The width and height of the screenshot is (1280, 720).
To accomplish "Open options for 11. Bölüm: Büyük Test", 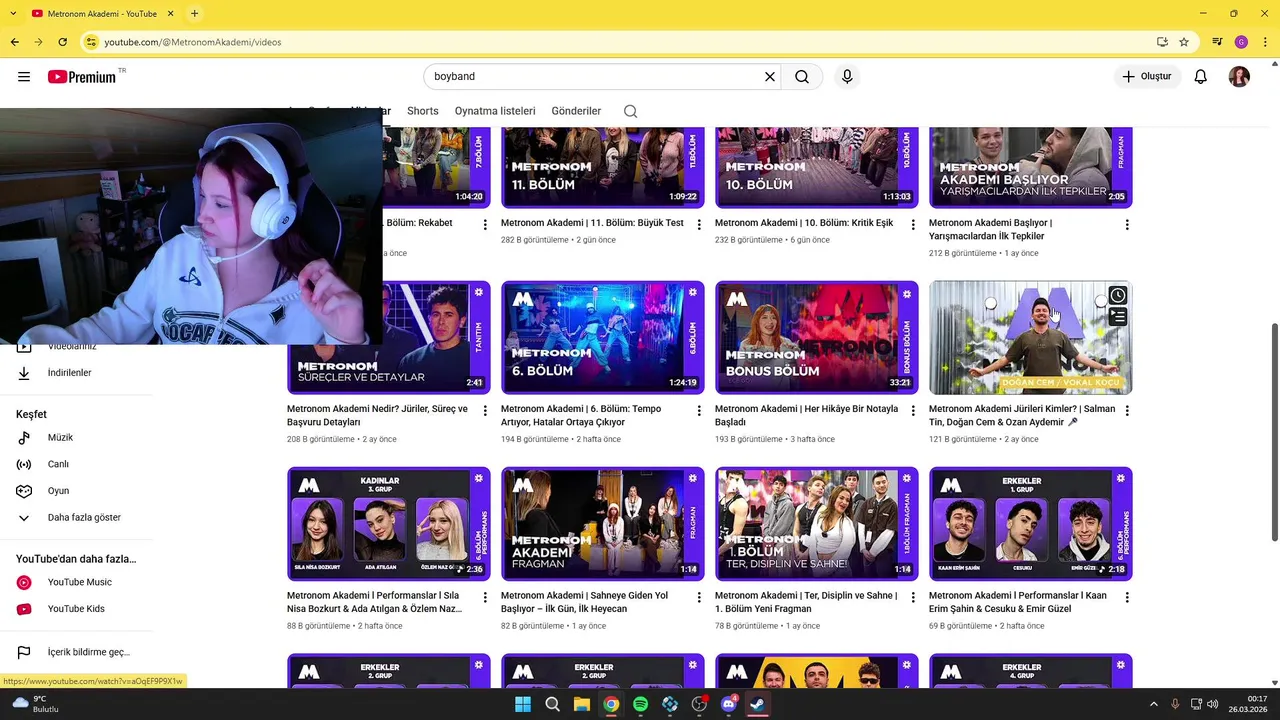I will pos(699,225).
